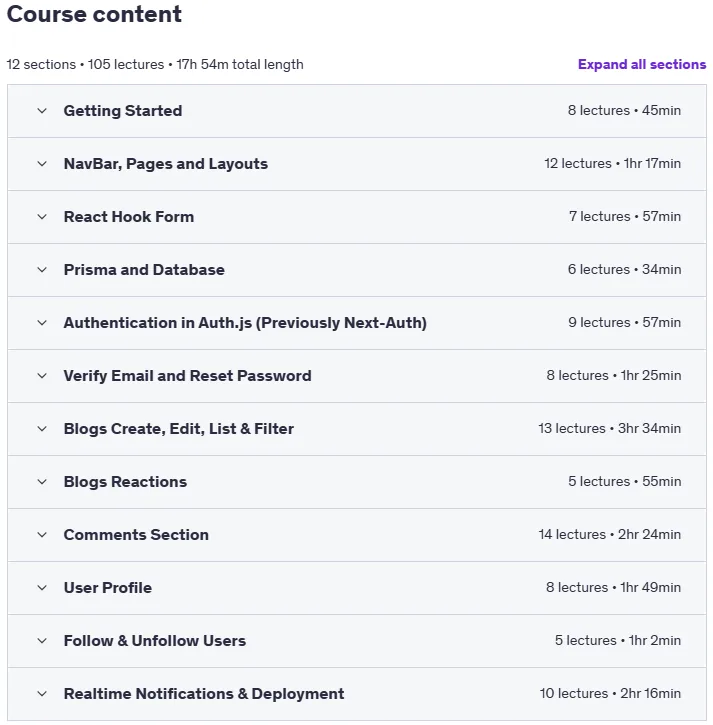
Task: Open chevron for Blogs Create, Edit, List & Filter
Action: point(42,429)
